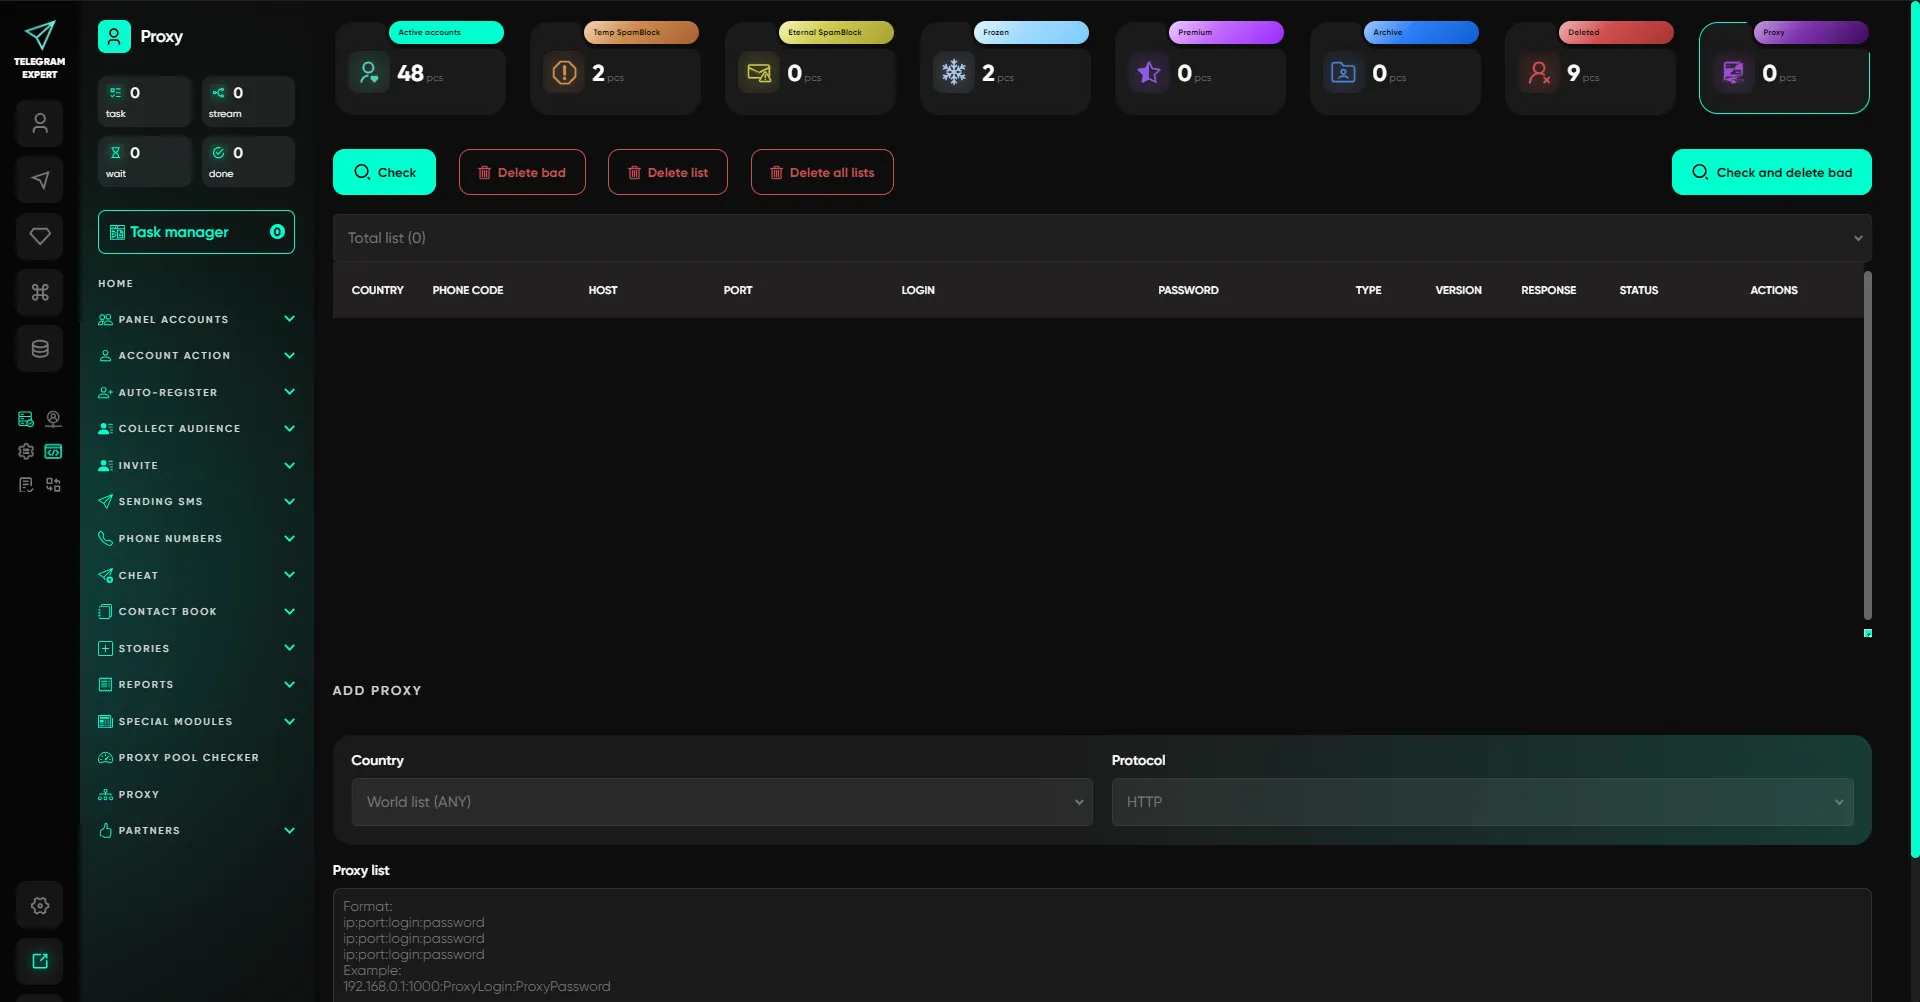Select the Deleted accounts icon card
The width and height of the screenshot is (1920, 1002).
pos(1539,72)
